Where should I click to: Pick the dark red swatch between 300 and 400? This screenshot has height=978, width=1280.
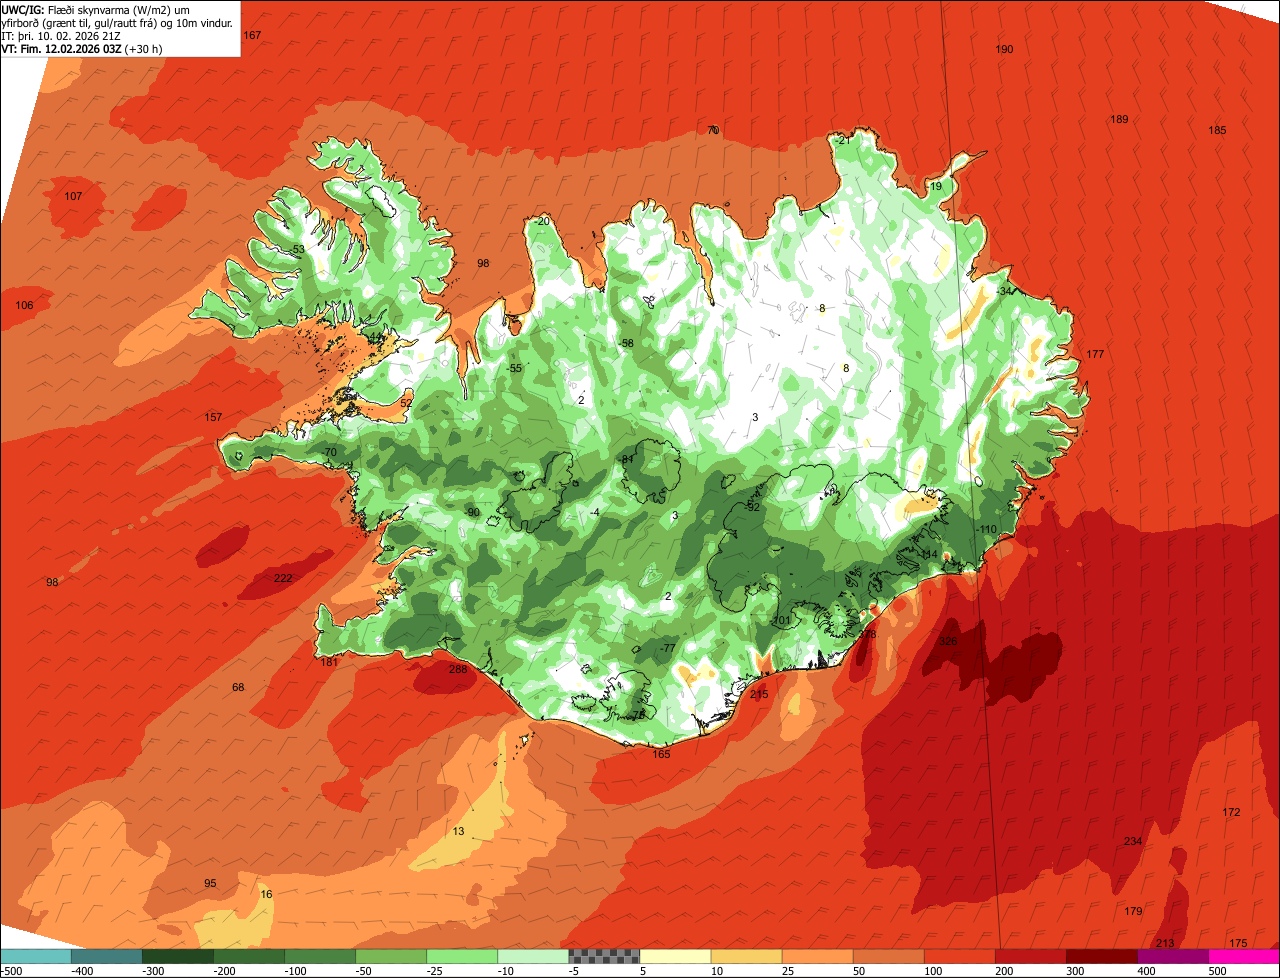pos(1102,956)
